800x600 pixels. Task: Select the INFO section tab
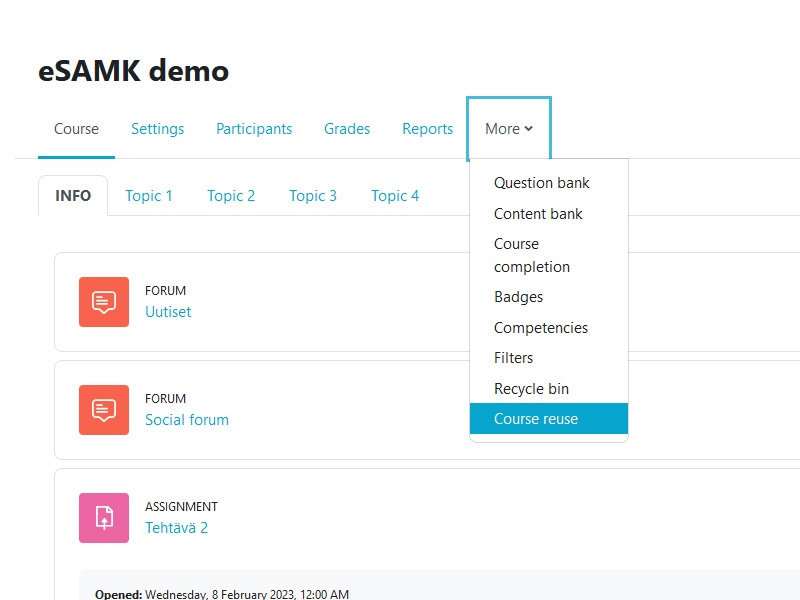(x=73, y=195)
